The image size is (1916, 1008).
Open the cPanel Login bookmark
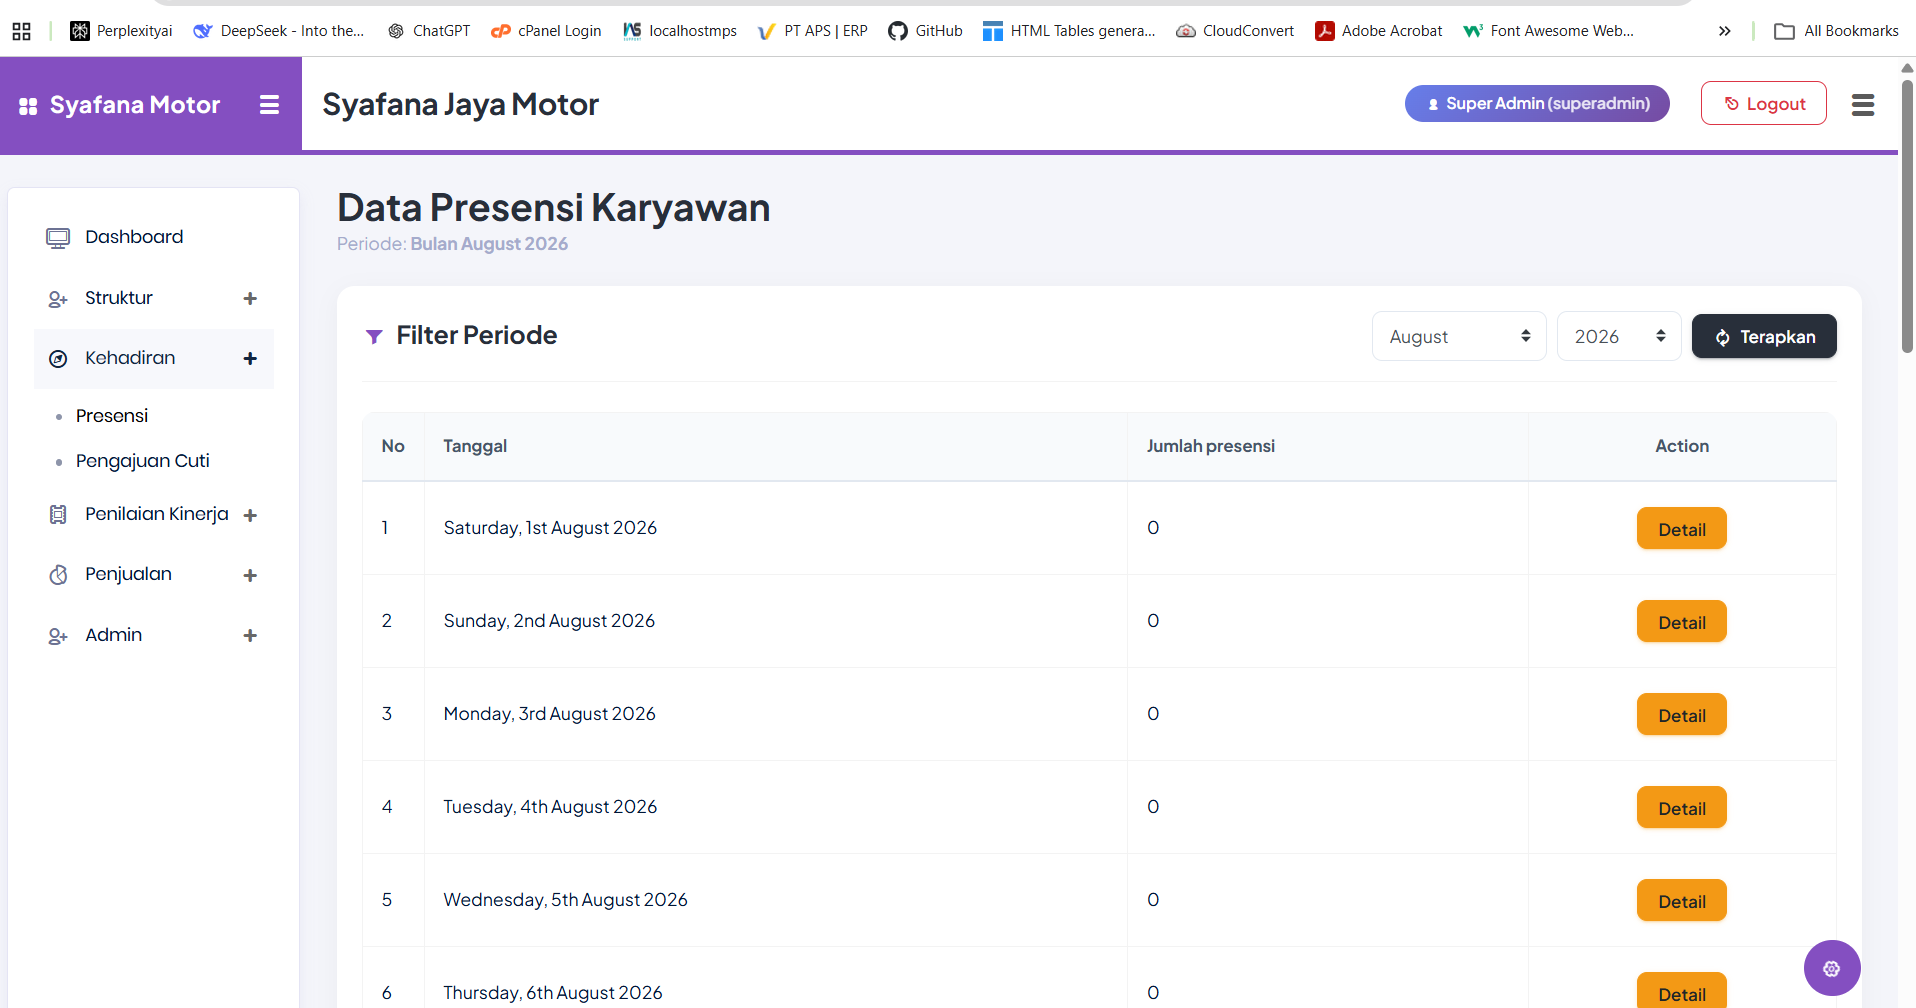(x=546, y=31)
